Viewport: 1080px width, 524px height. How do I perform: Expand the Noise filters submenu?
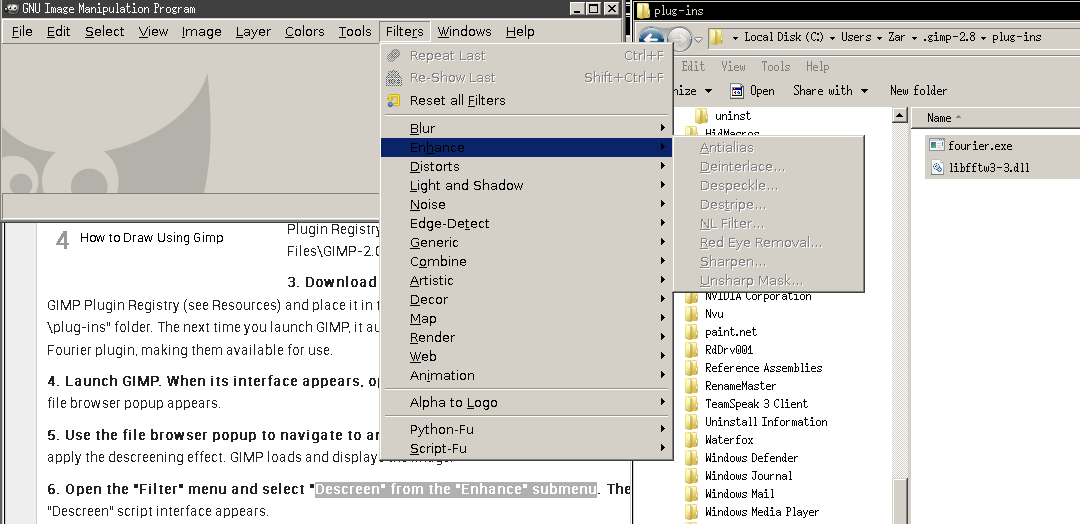pos(526,205)
